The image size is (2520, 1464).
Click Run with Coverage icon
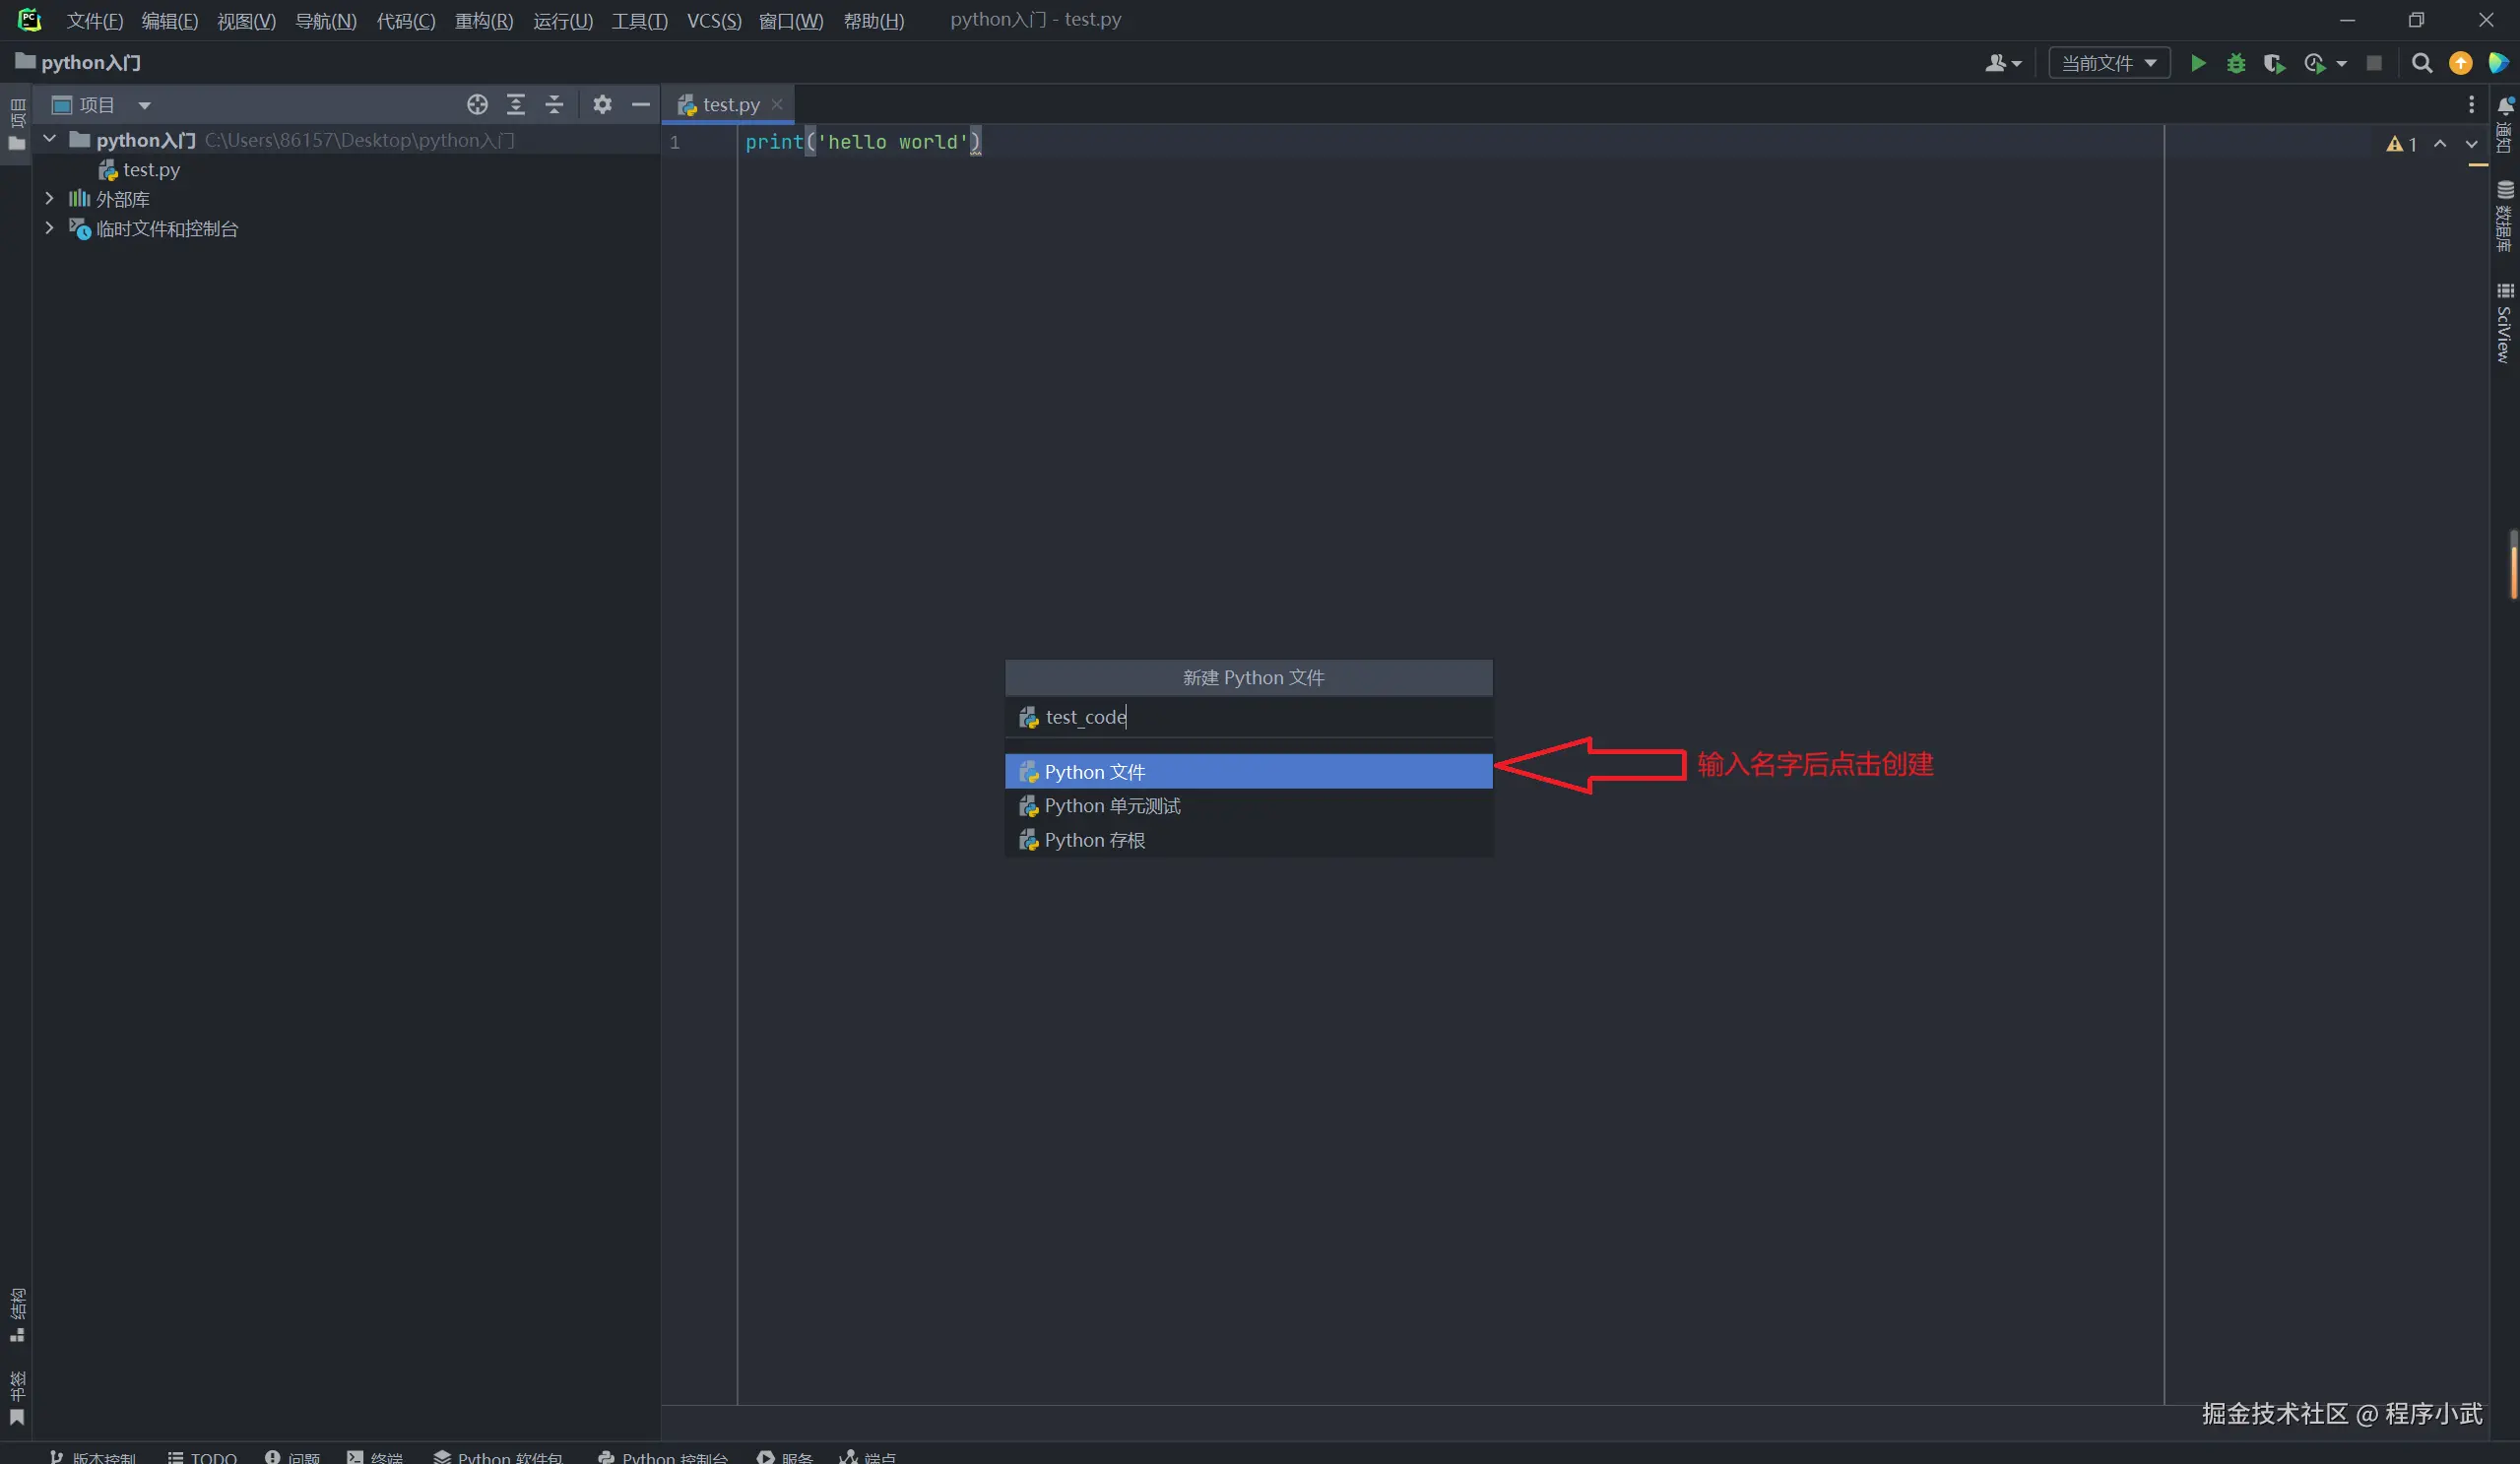(2274, 63)
